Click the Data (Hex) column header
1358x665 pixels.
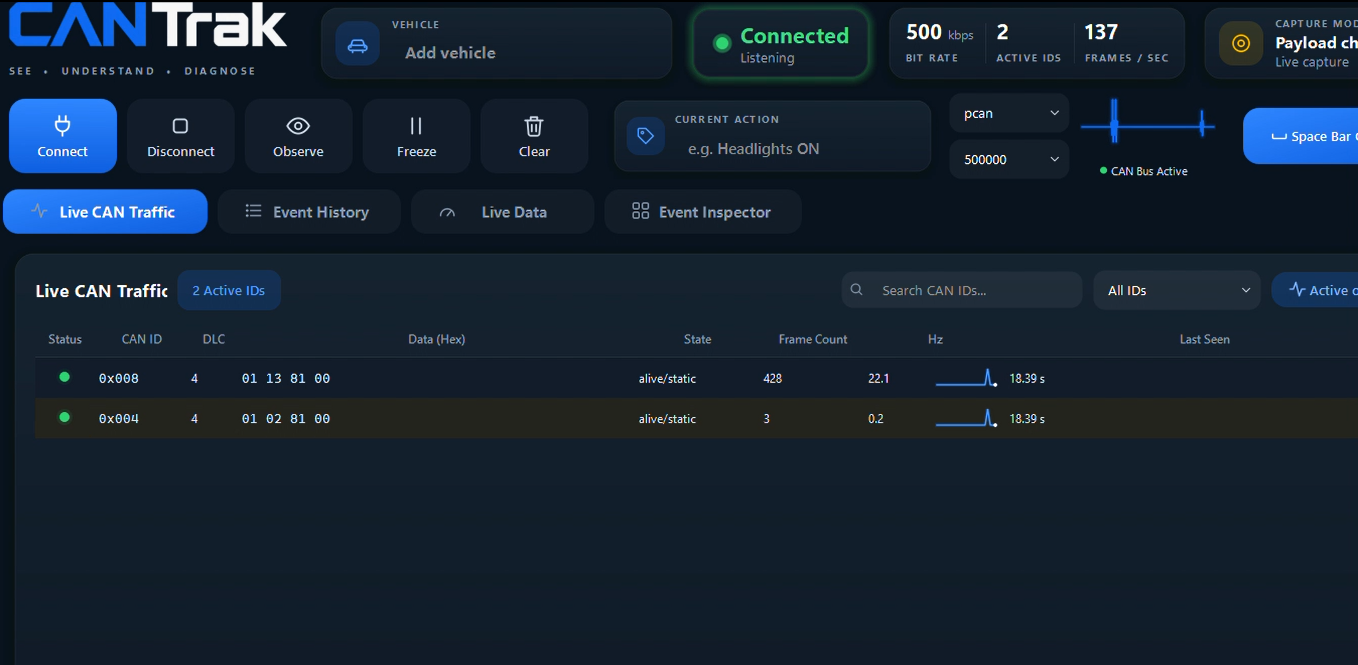click(x=437, y=339)
